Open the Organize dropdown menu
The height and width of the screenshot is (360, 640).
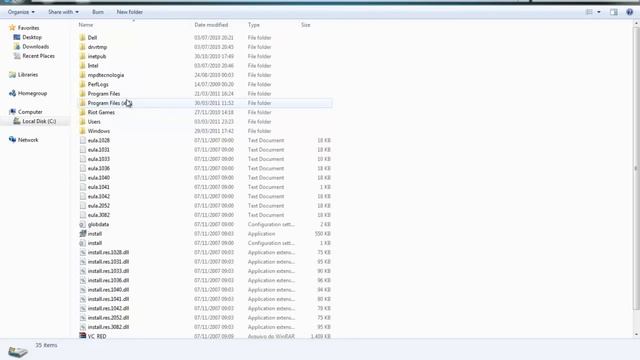pos(21,12)
